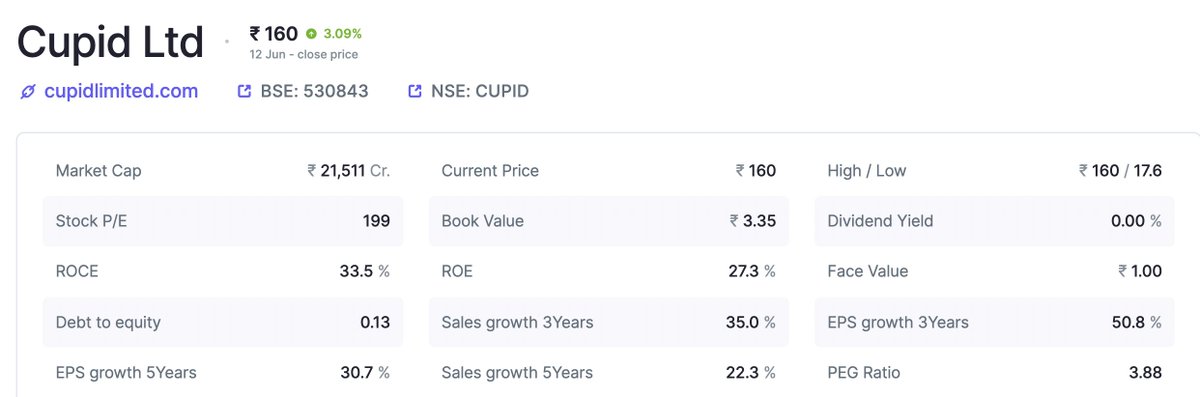Select the Market Cap ratio row
The height and width of the screenshot is (397, 1200).
pos(223,171)
